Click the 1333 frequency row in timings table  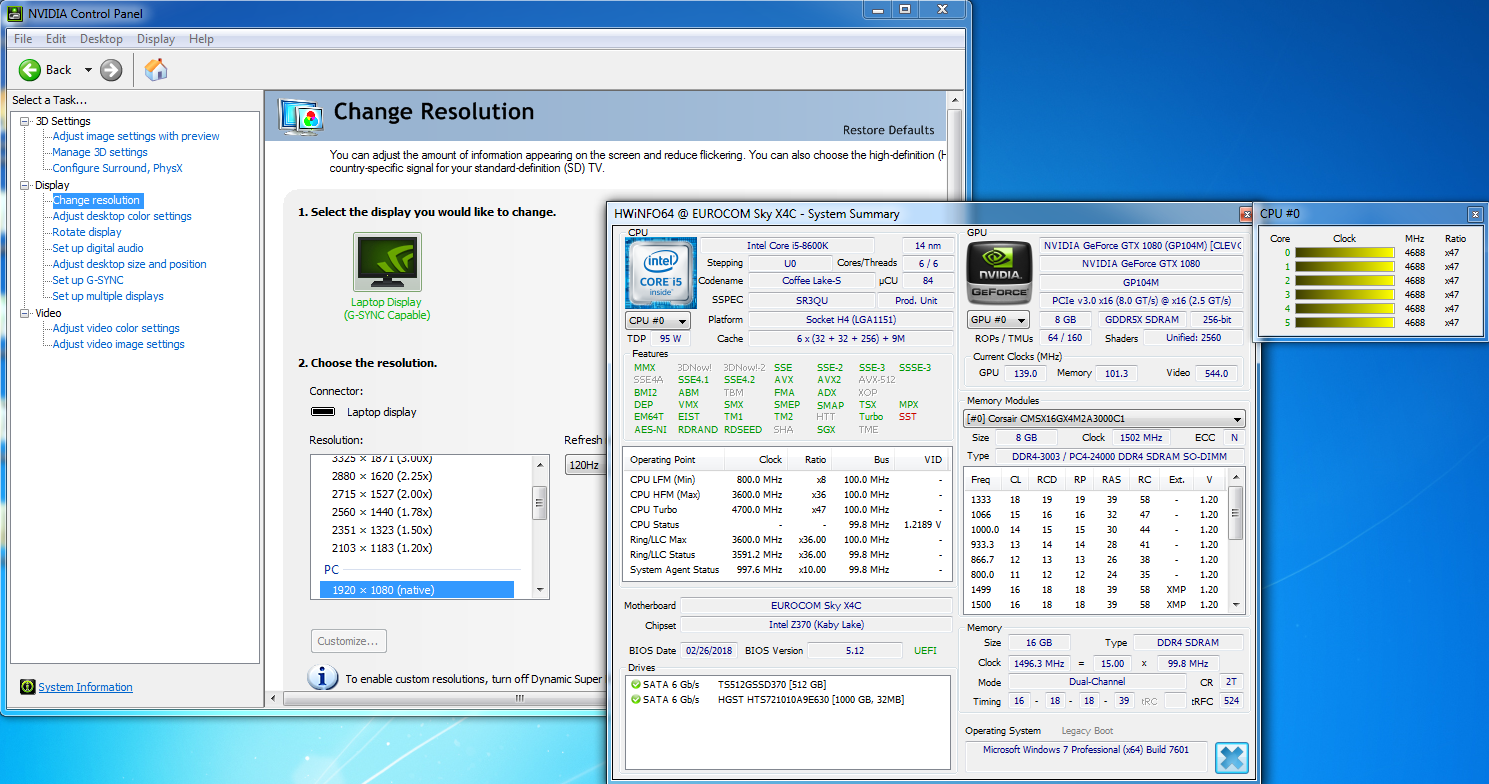1095,499
